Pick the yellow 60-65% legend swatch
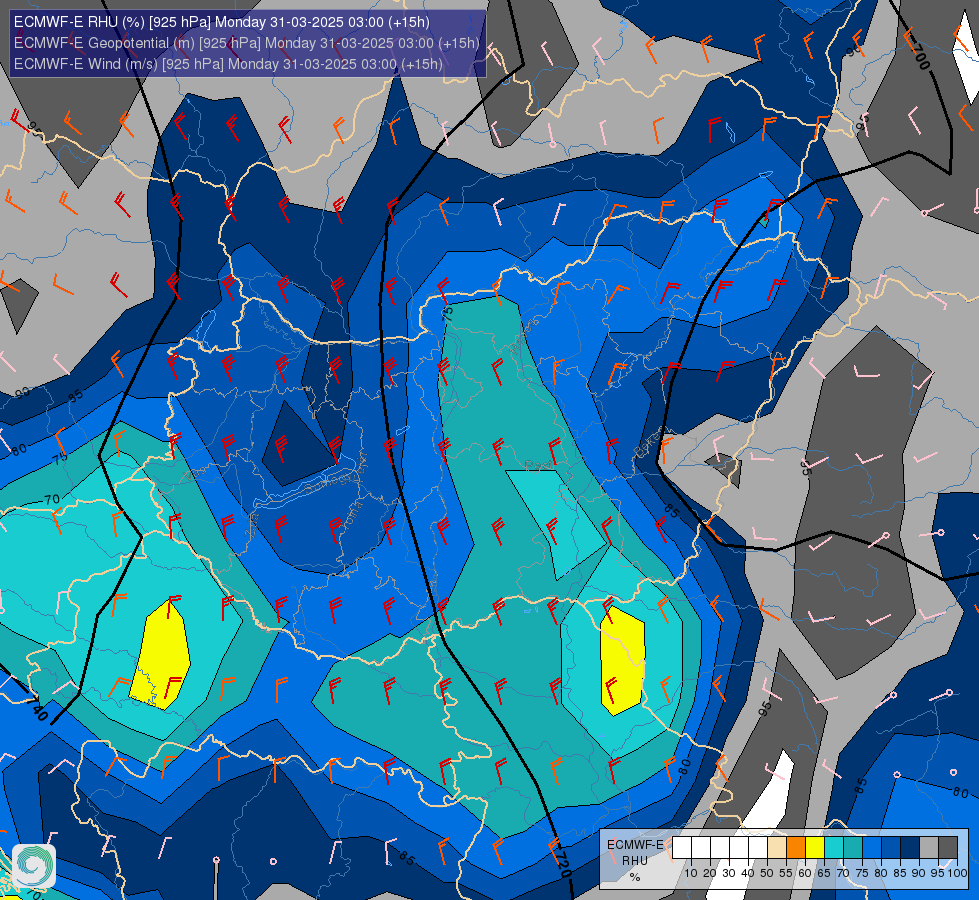 point(815,848)
